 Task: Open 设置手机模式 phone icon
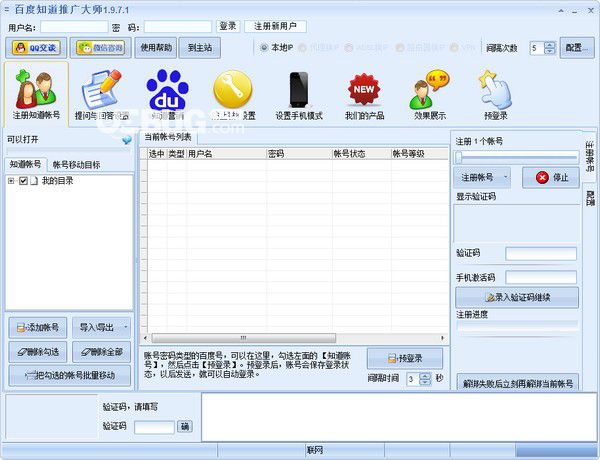click(x=299, y=94)
